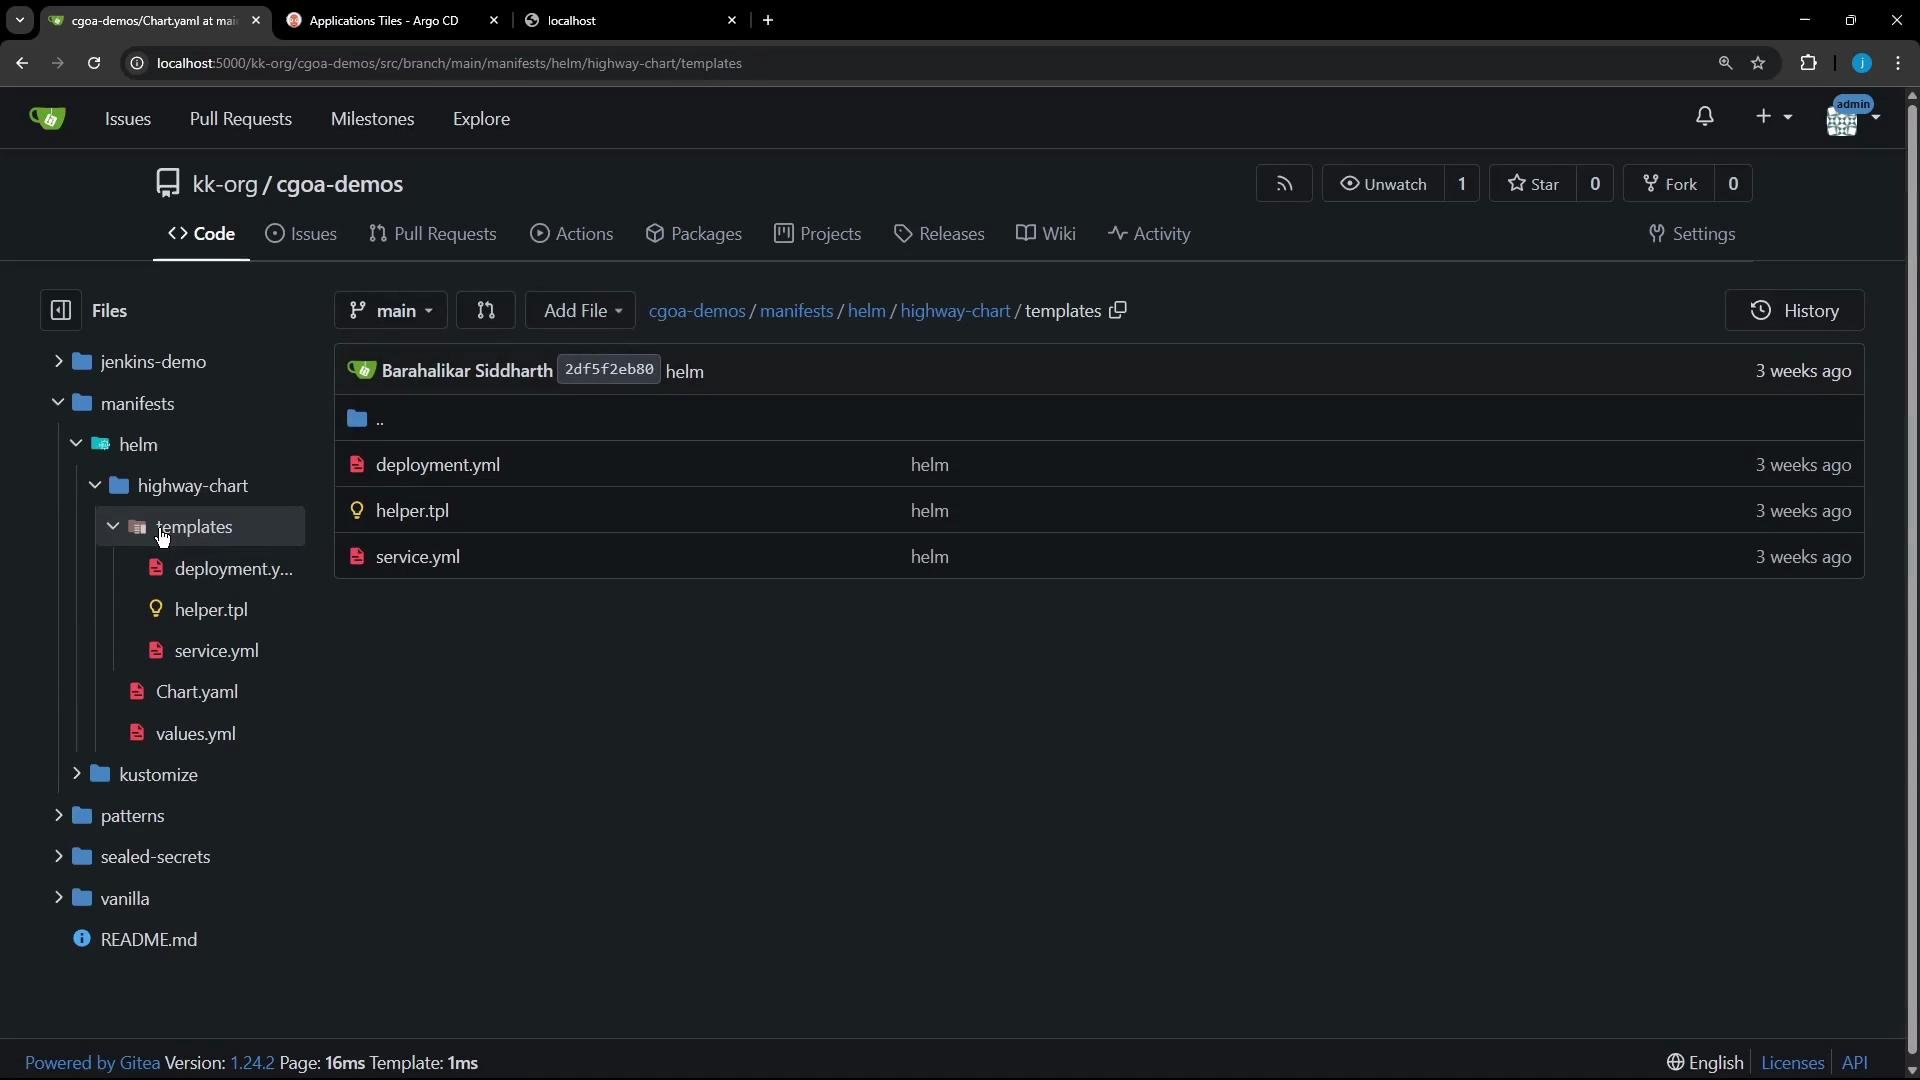The image size is (1920, 1080).
Task: Fork the cgoa-demos repository
Action: tap(1669, 184)
